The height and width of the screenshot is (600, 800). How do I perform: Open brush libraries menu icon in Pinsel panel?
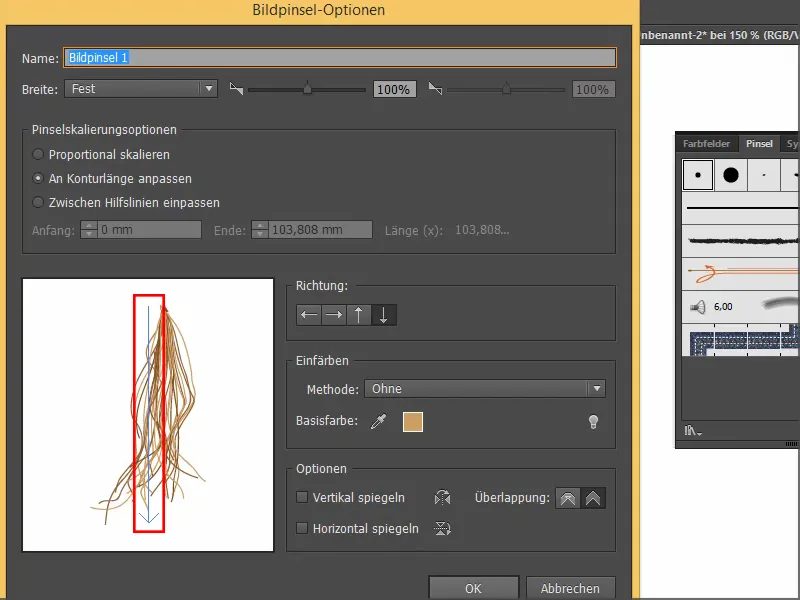point(693,431)
